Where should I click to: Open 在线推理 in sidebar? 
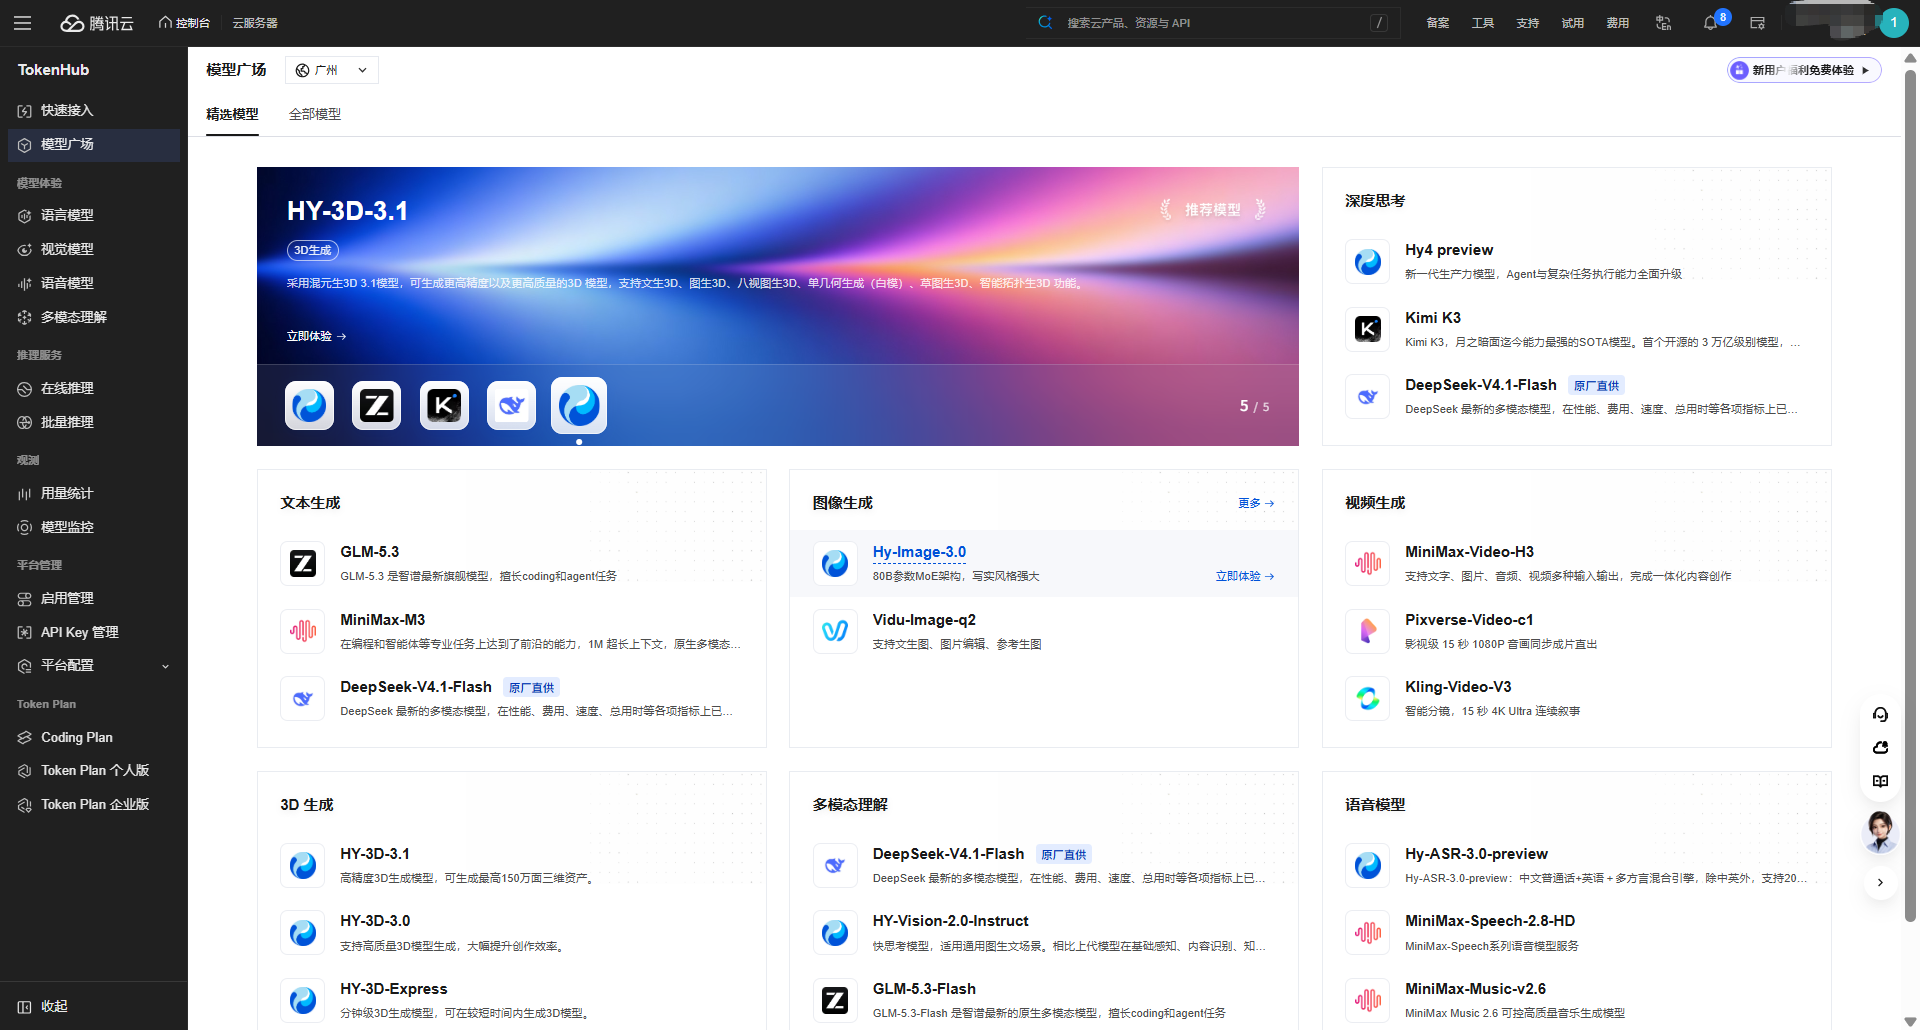click(x=94, y=388)
